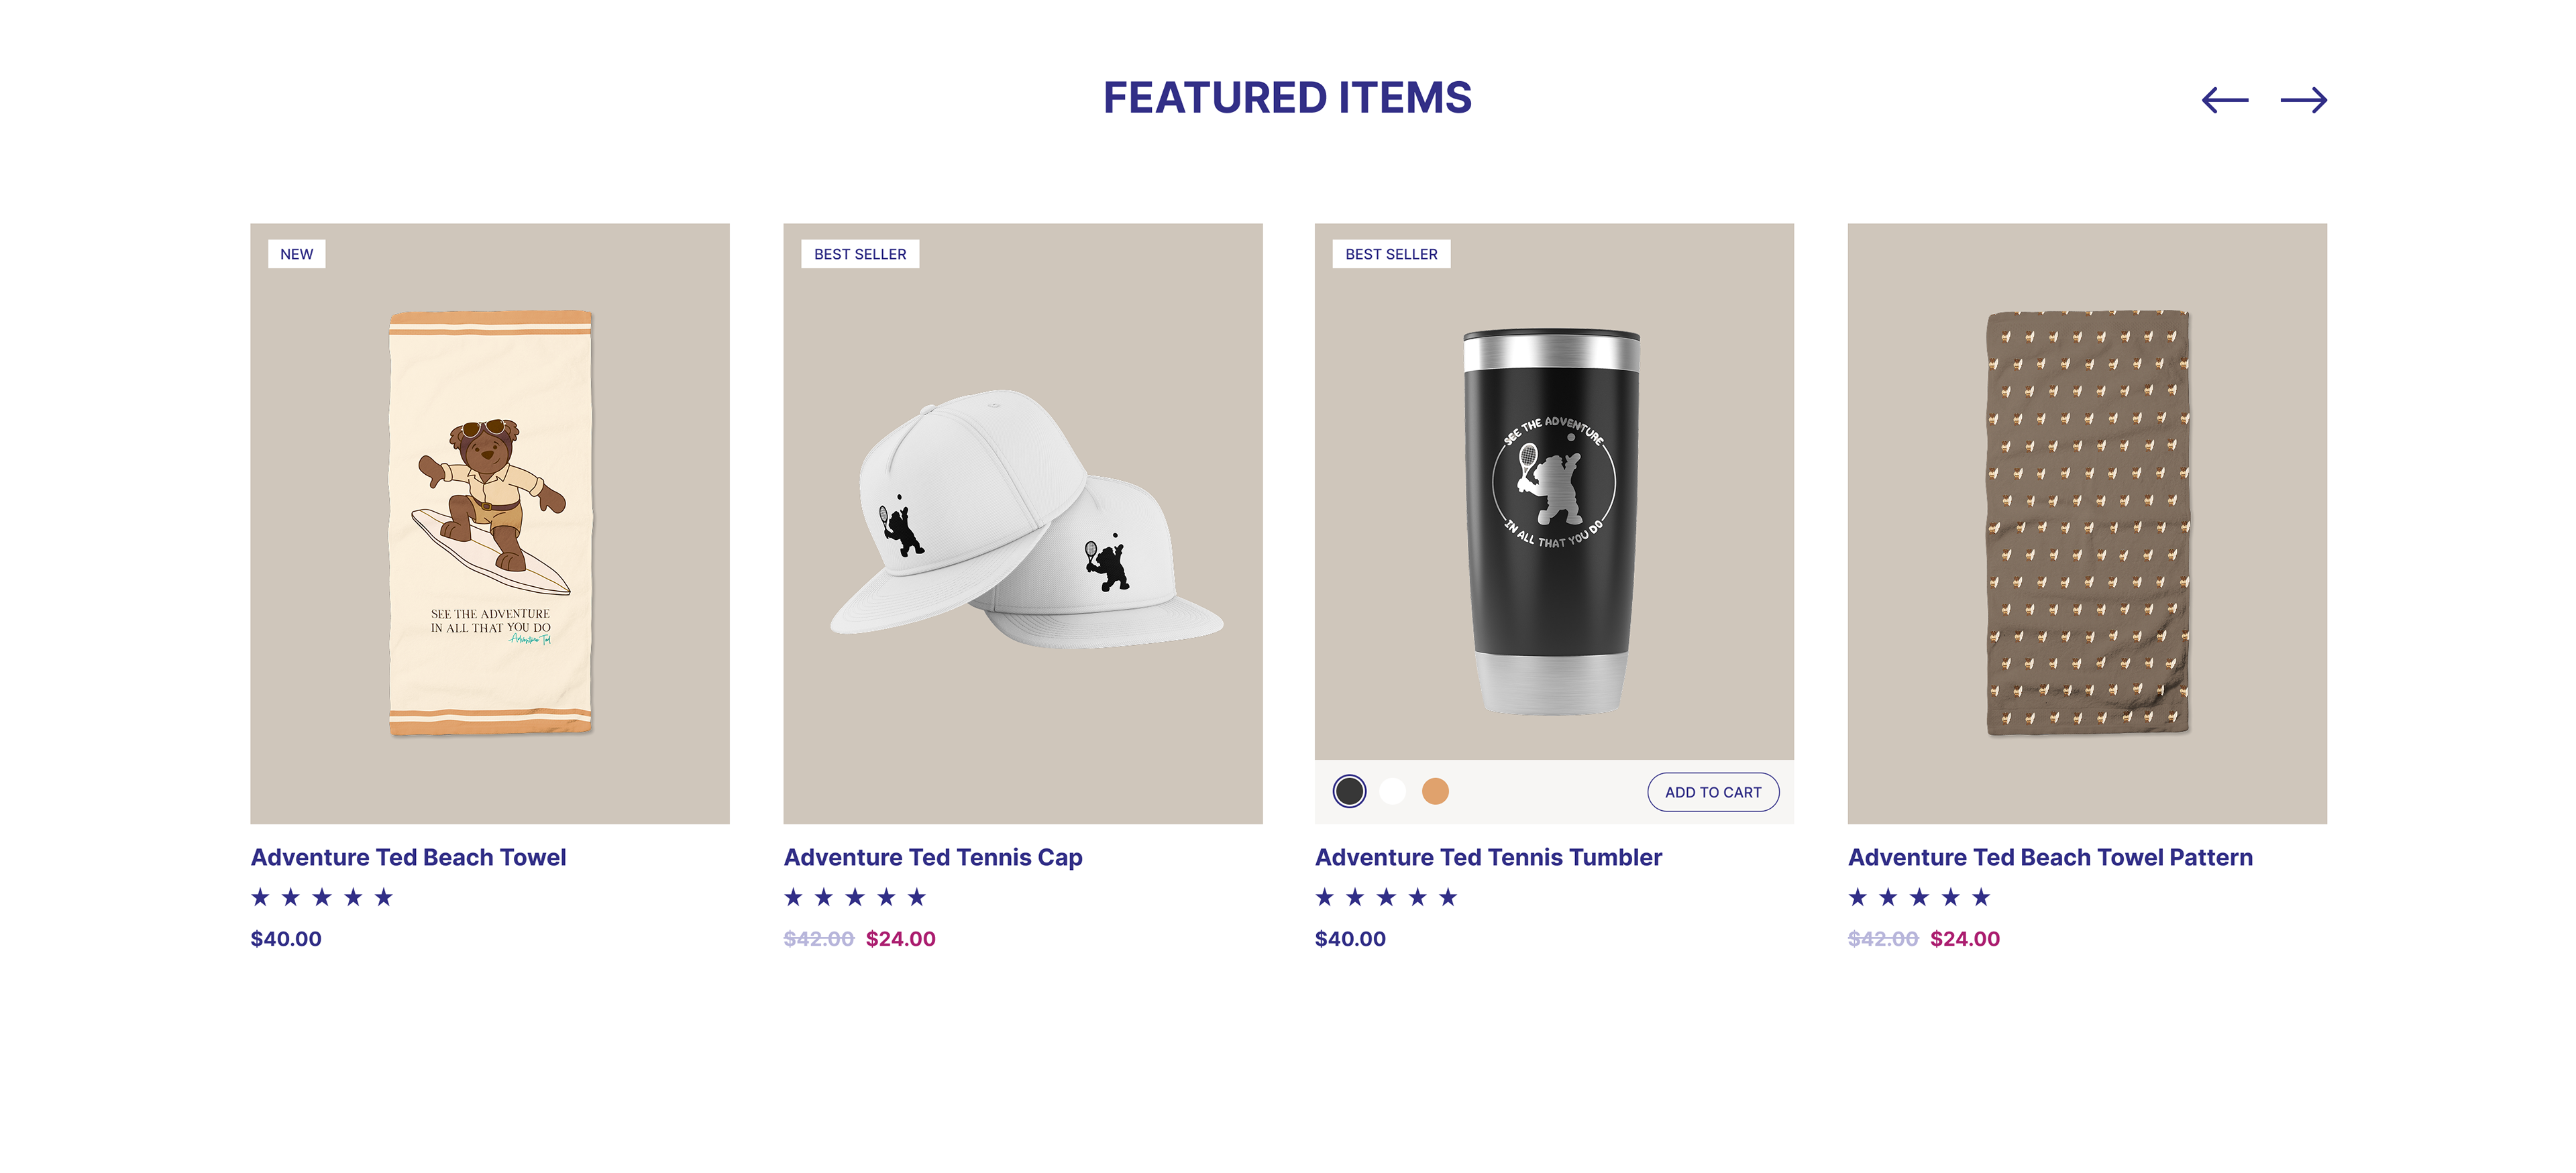Open Adventure Ted Tennis Cap link

pos(932,857)
